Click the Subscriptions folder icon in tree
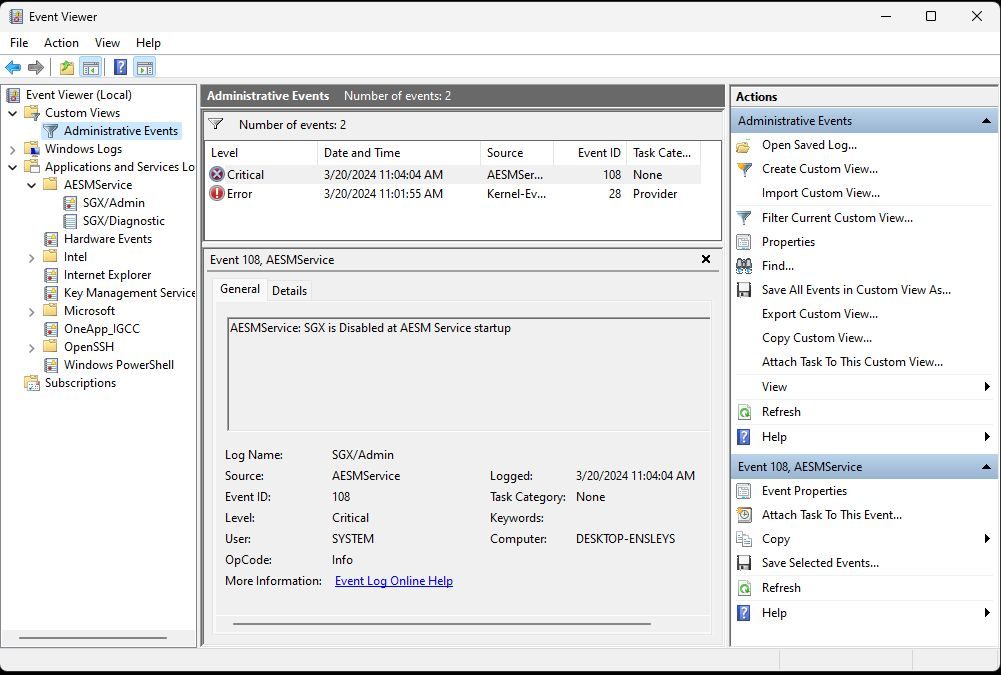1001x675 pixels. (x=31, y=383)
